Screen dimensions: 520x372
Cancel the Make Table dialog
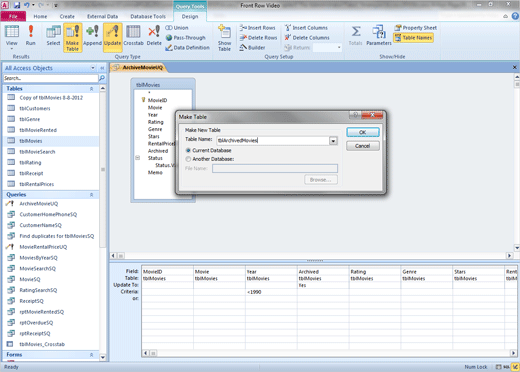[363, 146]
